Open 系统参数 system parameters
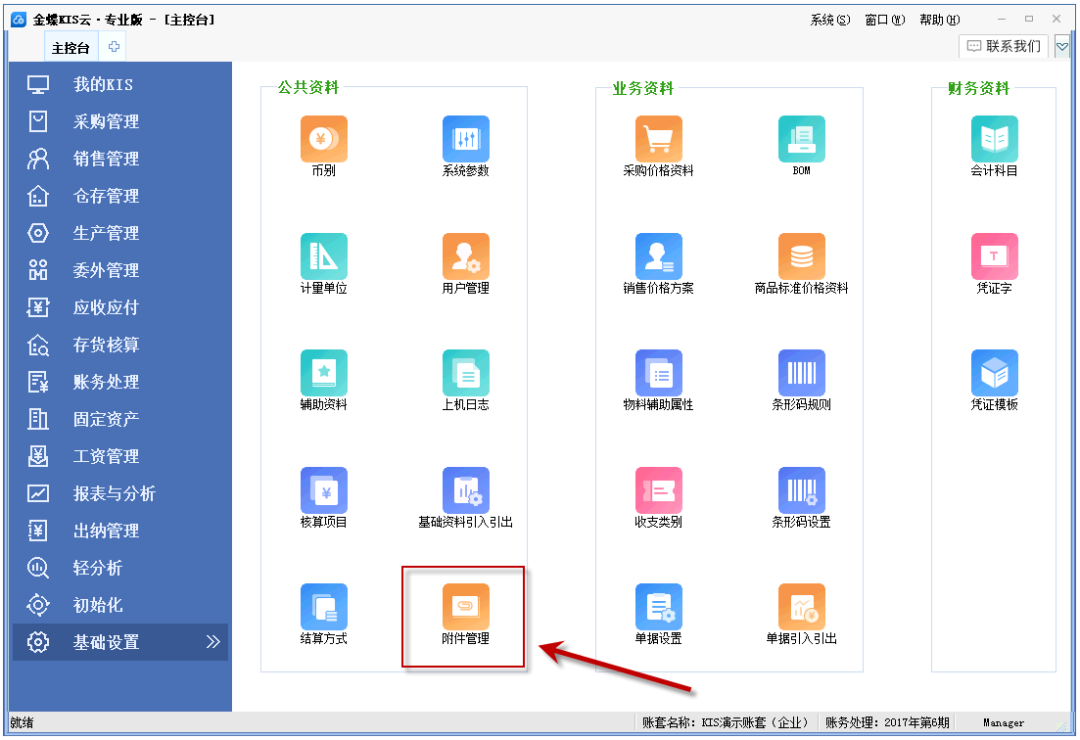 coord(466,140)
